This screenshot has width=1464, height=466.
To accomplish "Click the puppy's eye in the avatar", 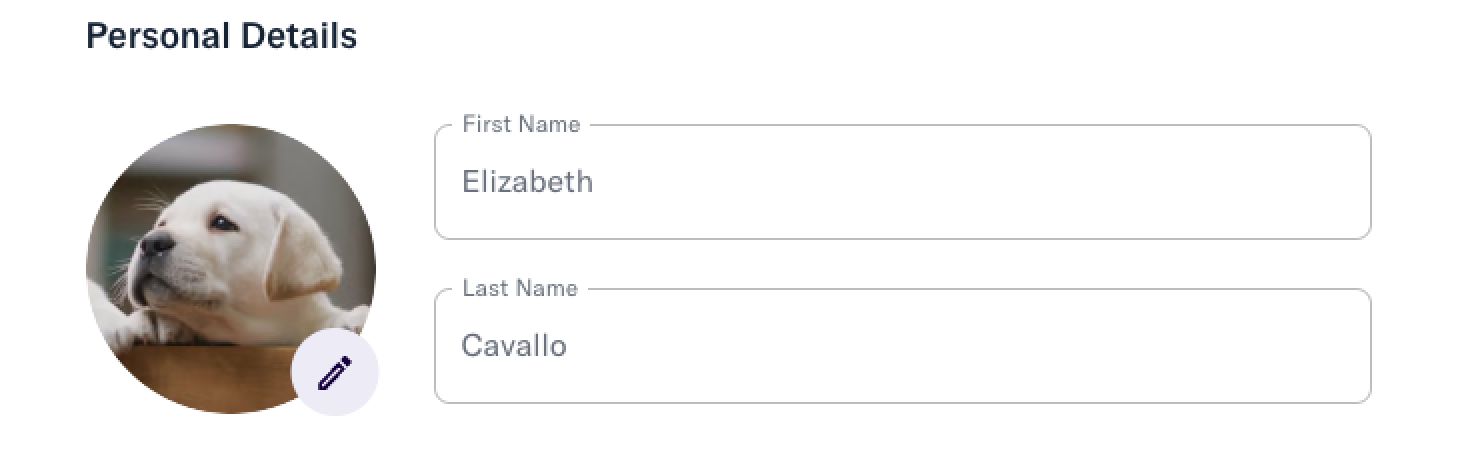I will click(x=223, y=222).
